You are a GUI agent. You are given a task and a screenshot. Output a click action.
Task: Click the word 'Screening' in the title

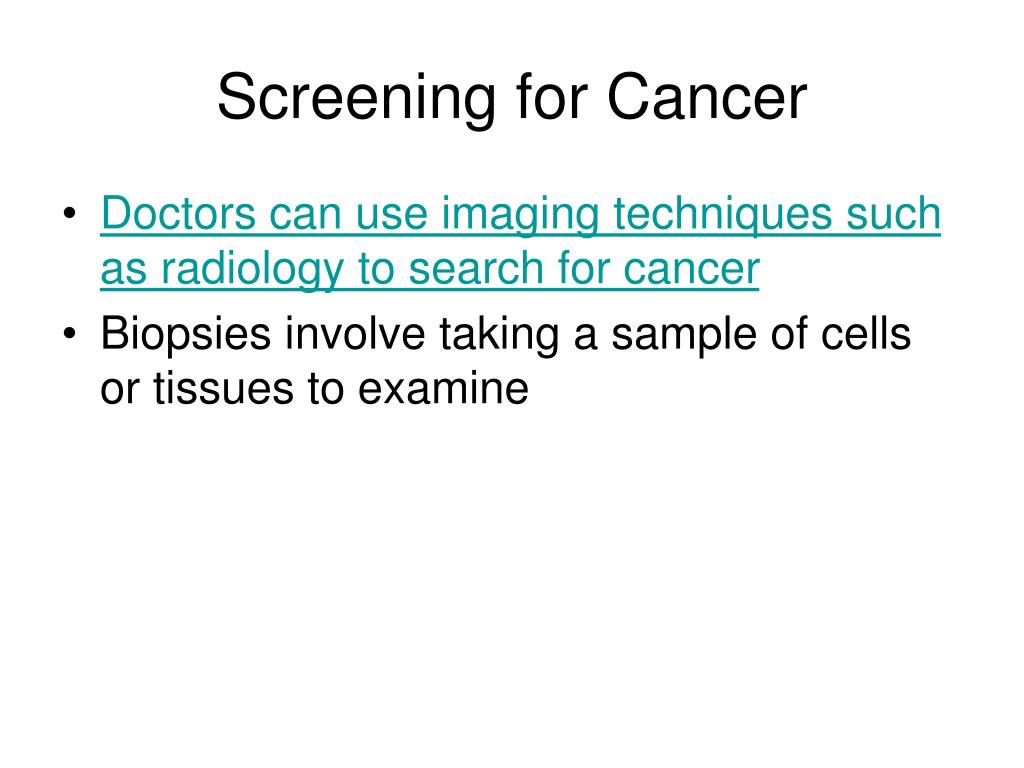point(357,99)
